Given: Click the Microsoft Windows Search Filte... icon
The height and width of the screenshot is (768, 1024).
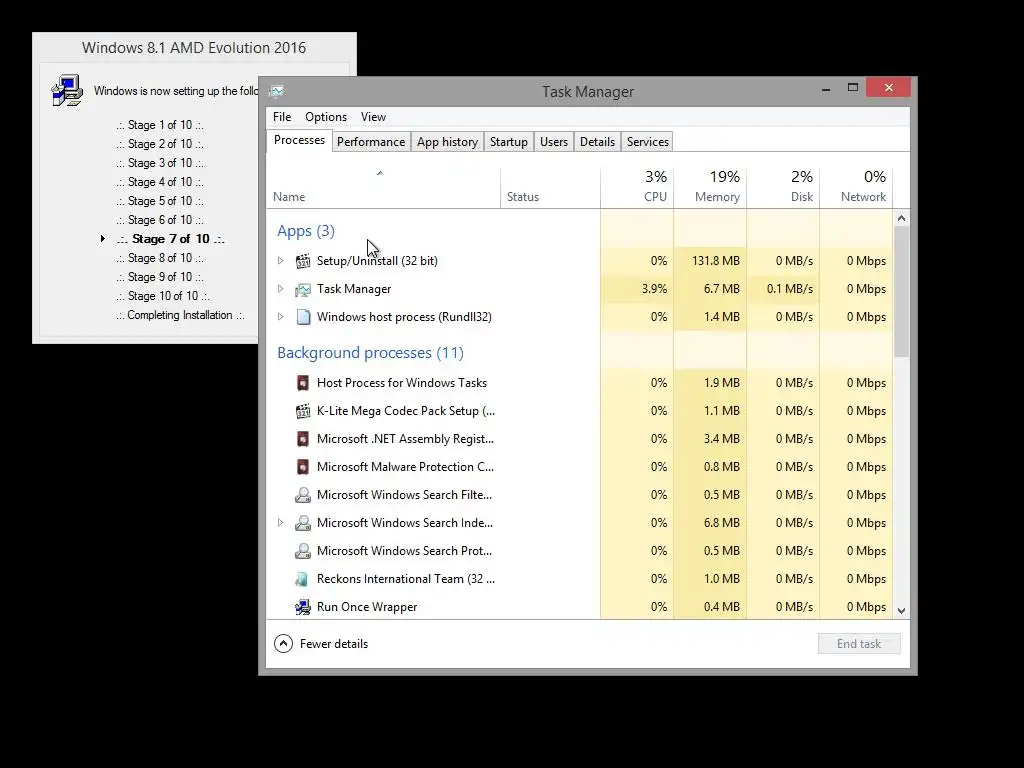Looking at the screenshot, I should click(302, 496).
